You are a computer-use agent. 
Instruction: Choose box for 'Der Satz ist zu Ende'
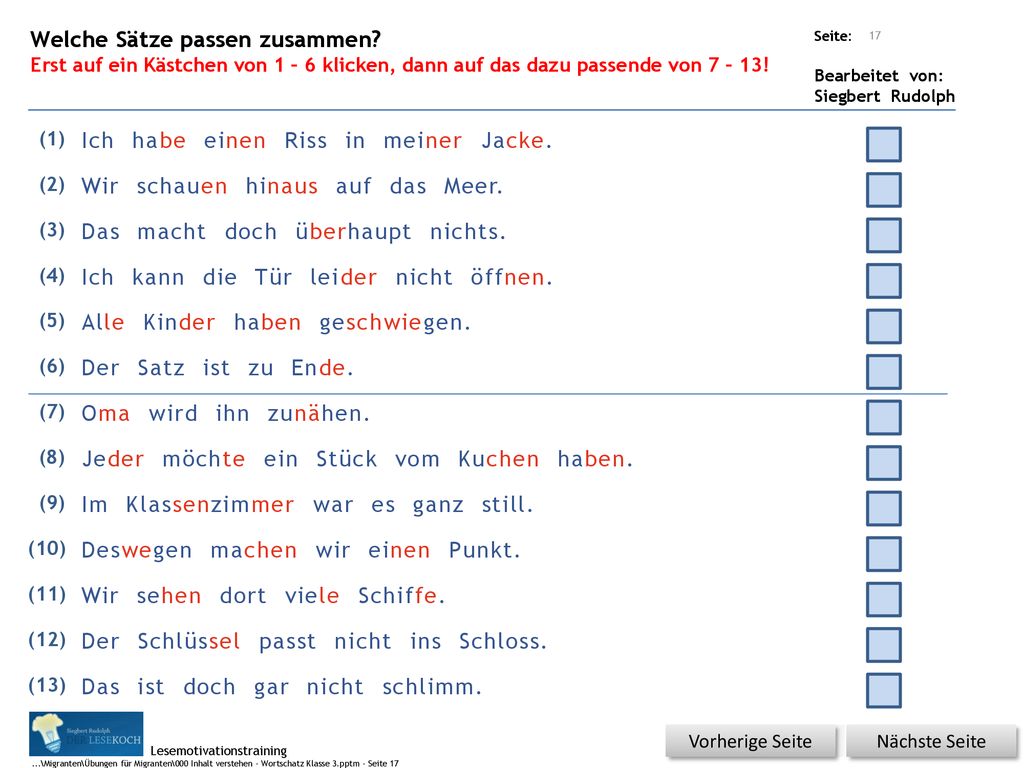tap(884, 372)
